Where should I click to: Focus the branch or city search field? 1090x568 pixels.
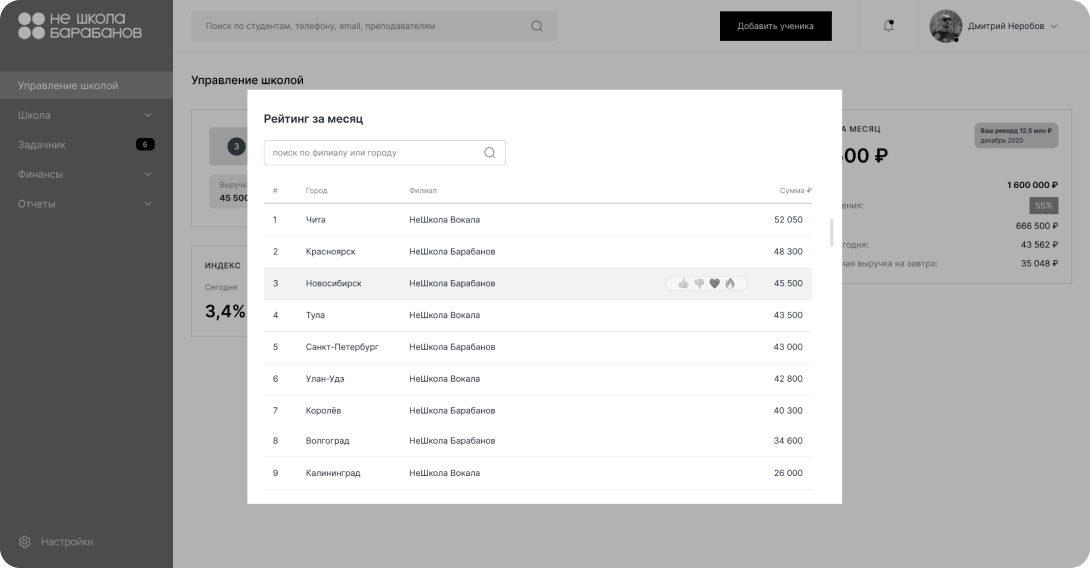(375, 153)
